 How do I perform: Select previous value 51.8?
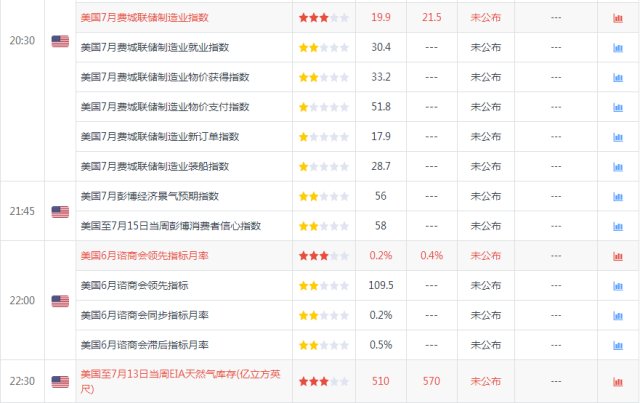[381, 107]
